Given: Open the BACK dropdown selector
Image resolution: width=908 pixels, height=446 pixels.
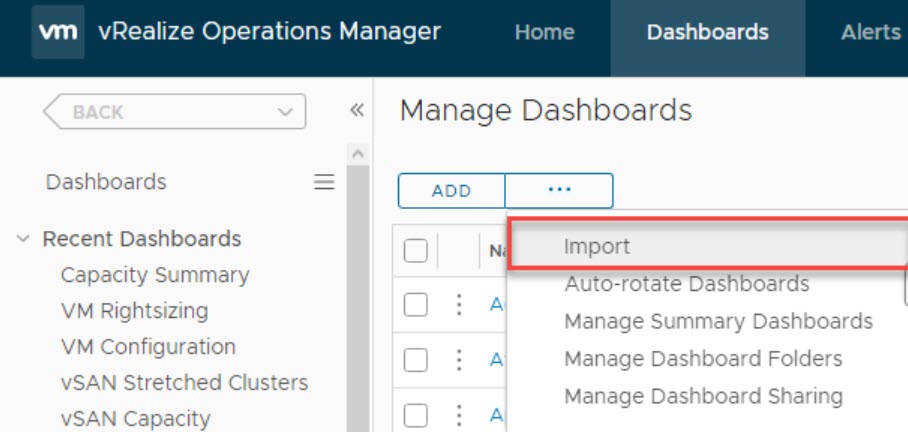Looking at the screenshot, I should coord(174,112).
